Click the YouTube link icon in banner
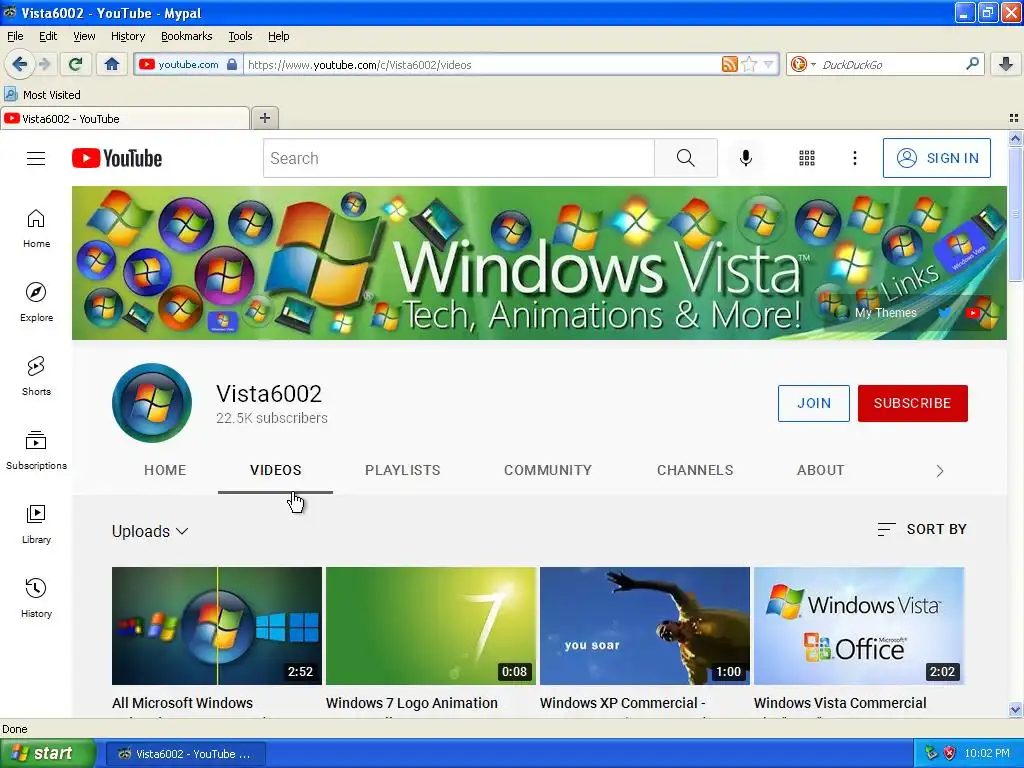The height and width of the screenshot is (768, 1024). (x=972, y=313)
